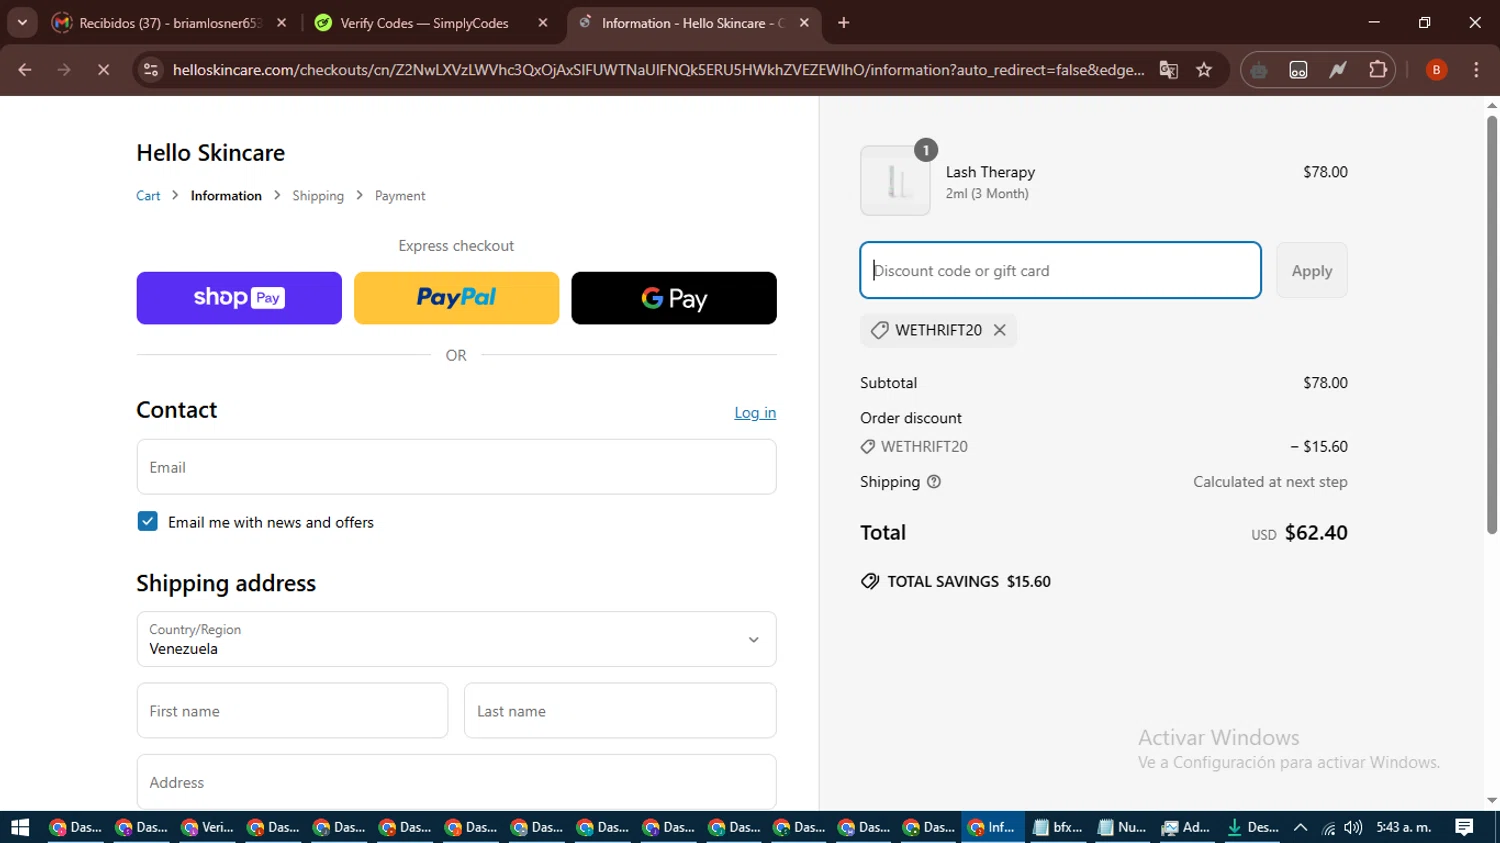Open the Chrome profile avatar B
Screen dimensions: 1500x843
1436,70
